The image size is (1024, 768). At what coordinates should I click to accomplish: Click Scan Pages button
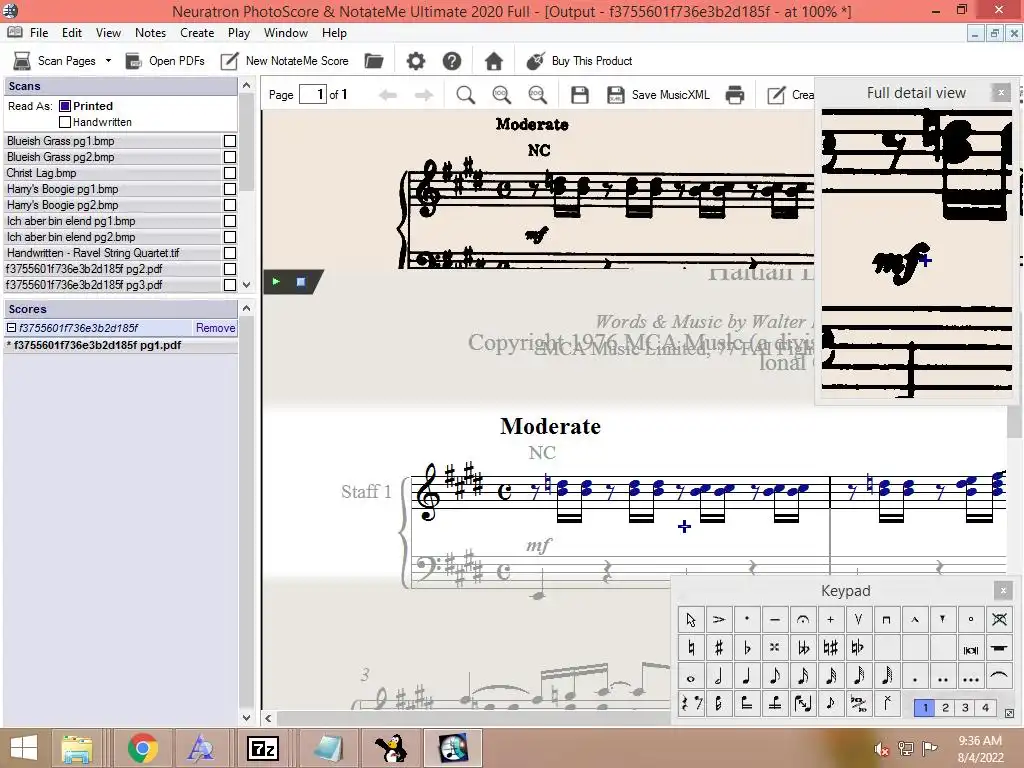click(x=55, y=61)
